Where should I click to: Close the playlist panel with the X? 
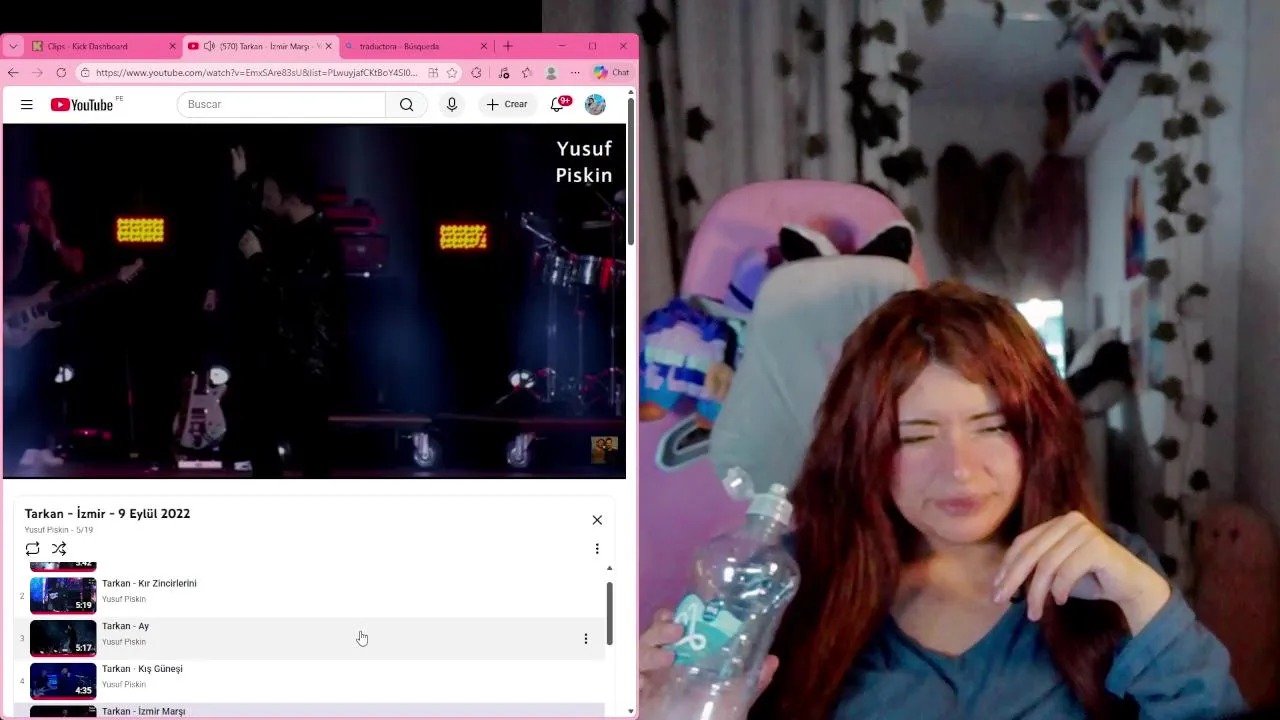(x=597, y=520)
